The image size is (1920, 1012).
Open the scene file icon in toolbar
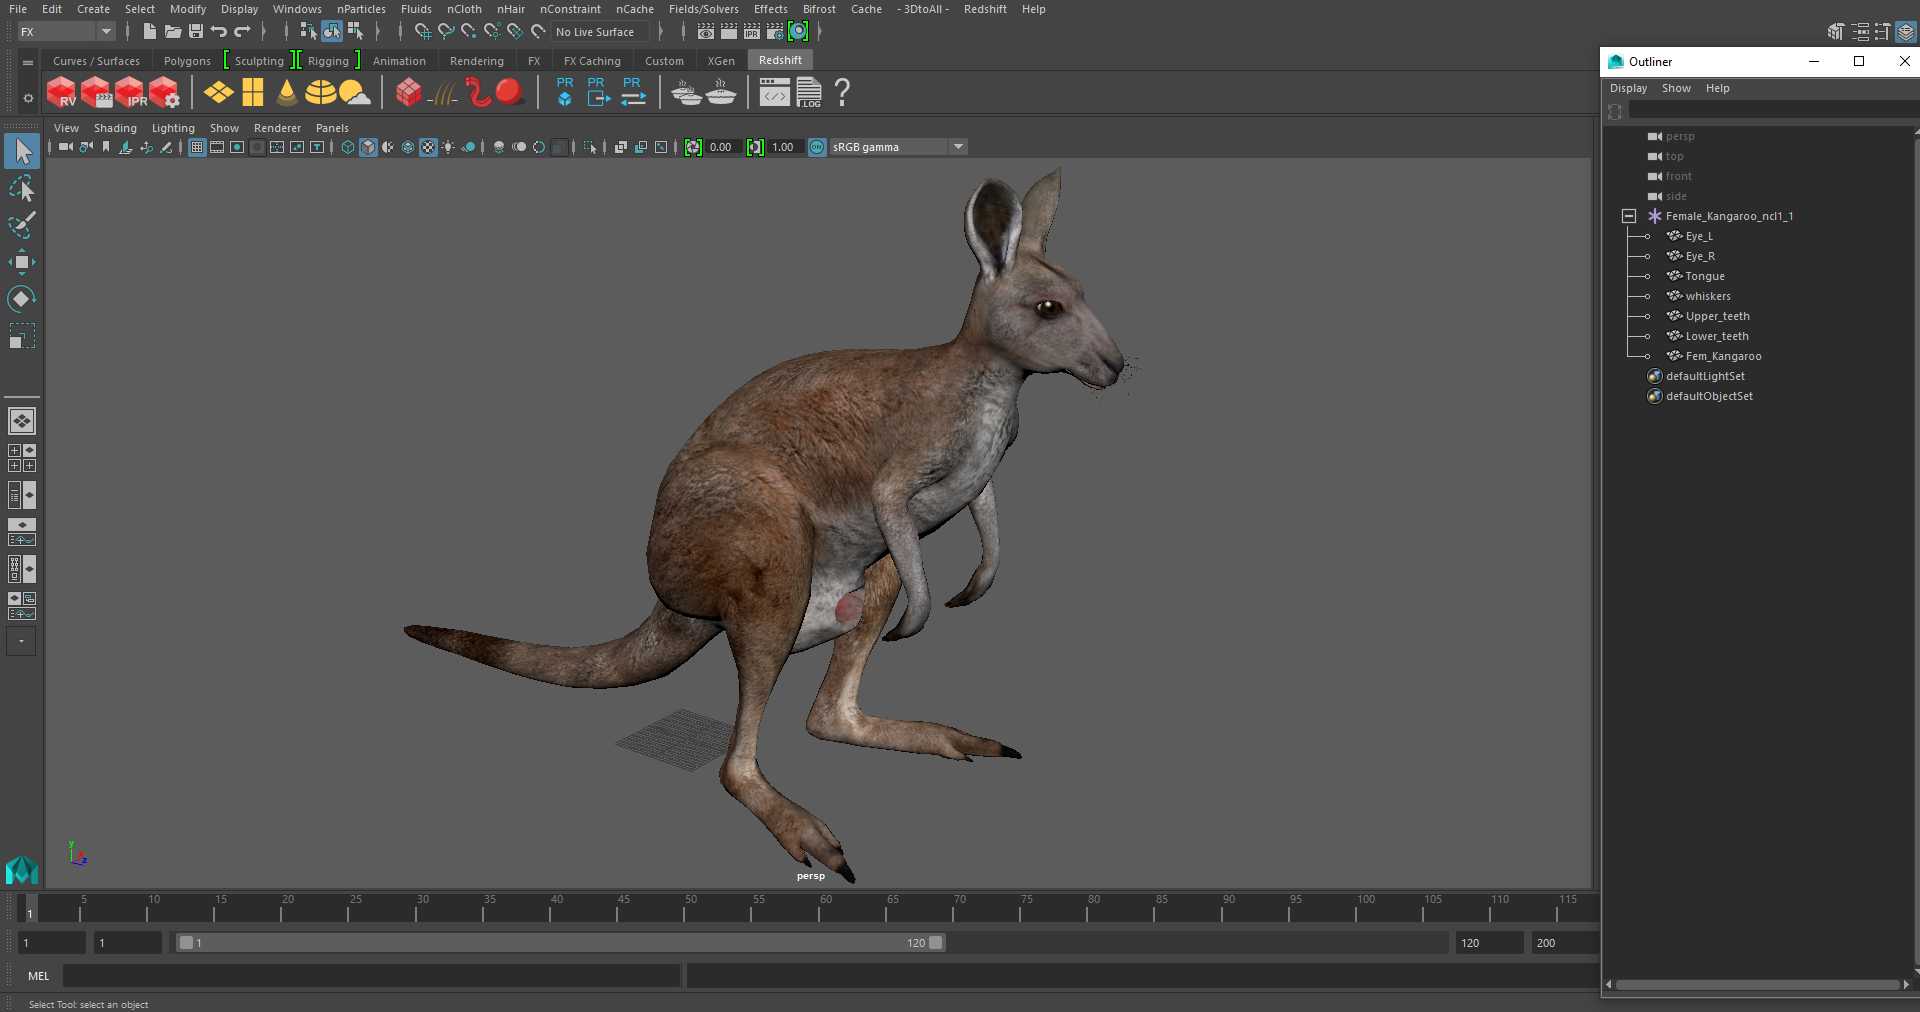pos(173,32)
